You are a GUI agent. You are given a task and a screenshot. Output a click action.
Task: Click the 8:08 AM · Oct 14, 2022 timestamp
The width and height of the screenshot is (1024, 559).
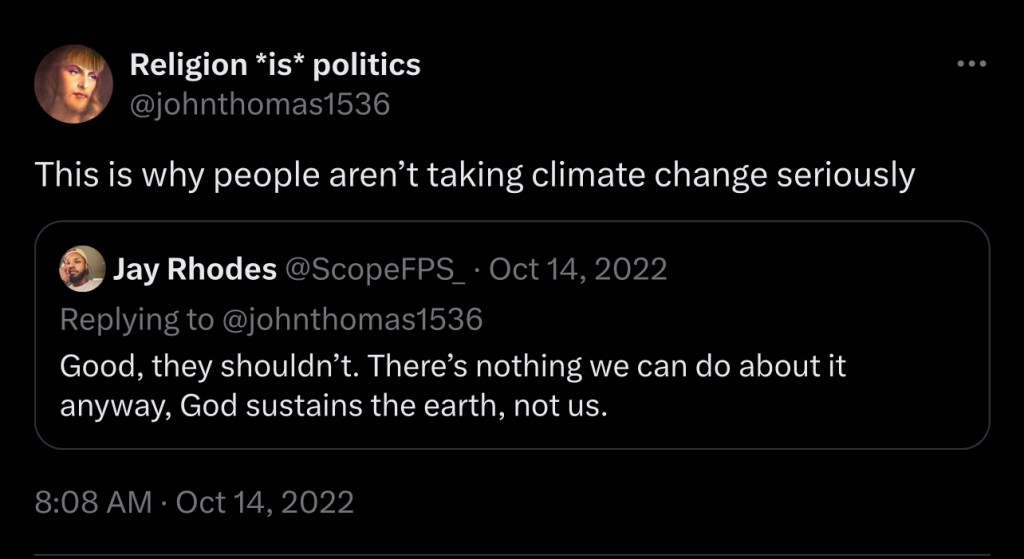194,501
